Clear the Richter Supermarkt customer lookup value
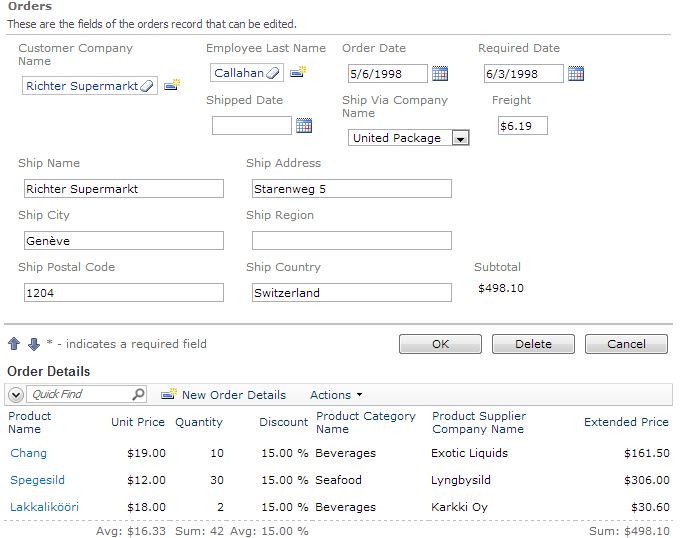 coord(147,87)
